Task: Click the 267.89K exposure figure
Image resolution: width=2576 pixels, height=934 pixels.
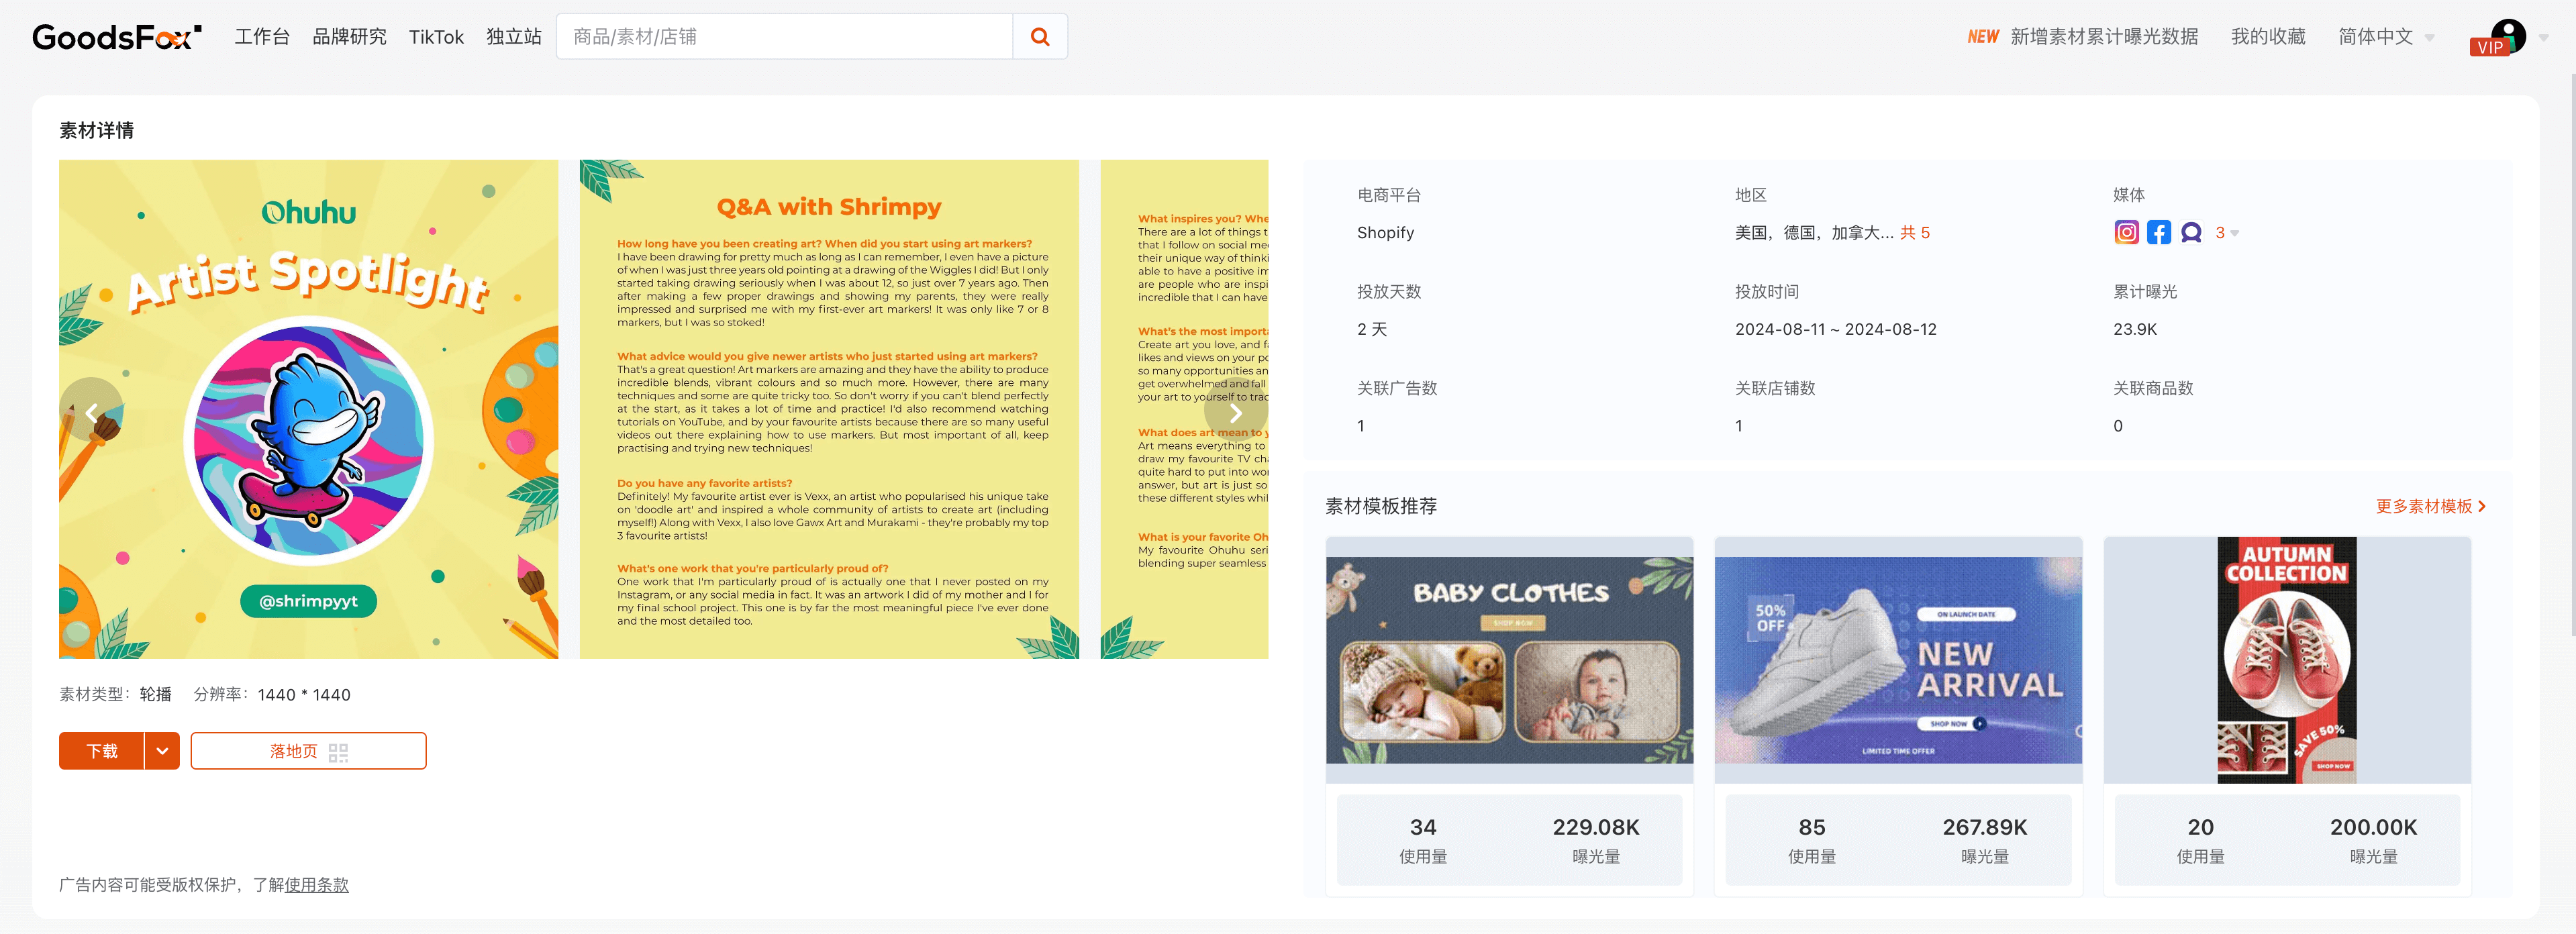Action: 1984,827
